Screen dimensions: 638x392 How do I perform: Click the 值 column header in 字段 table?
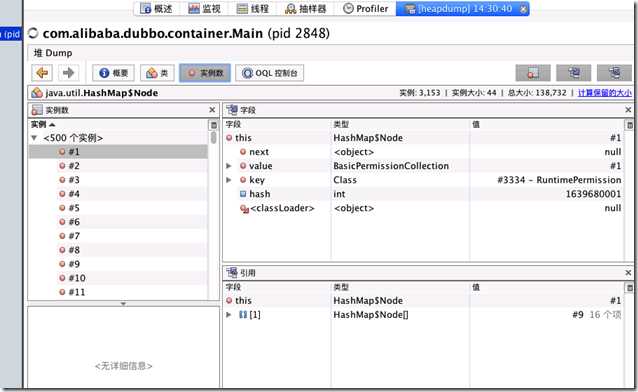[x=476, y=125]
